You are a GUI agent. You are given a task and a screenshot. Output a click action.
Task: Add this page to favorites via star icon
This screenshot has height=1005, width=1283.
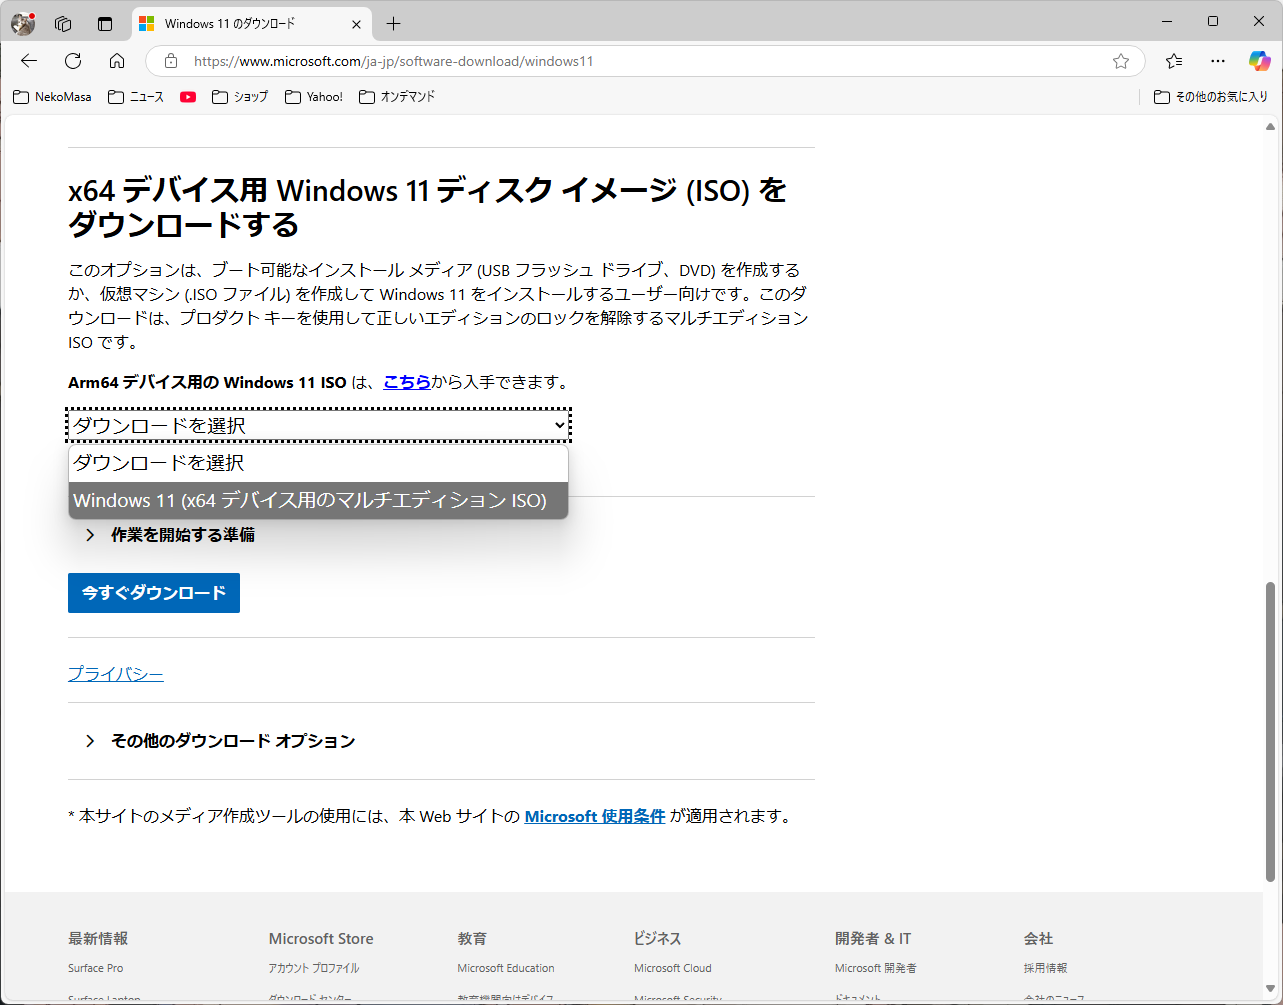1120,60
